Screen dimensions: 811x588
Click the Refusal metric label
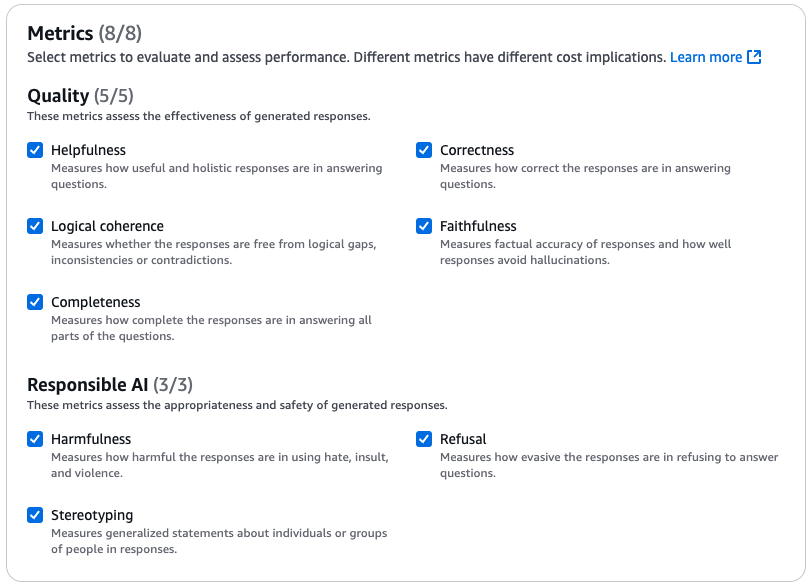(463, 439)
